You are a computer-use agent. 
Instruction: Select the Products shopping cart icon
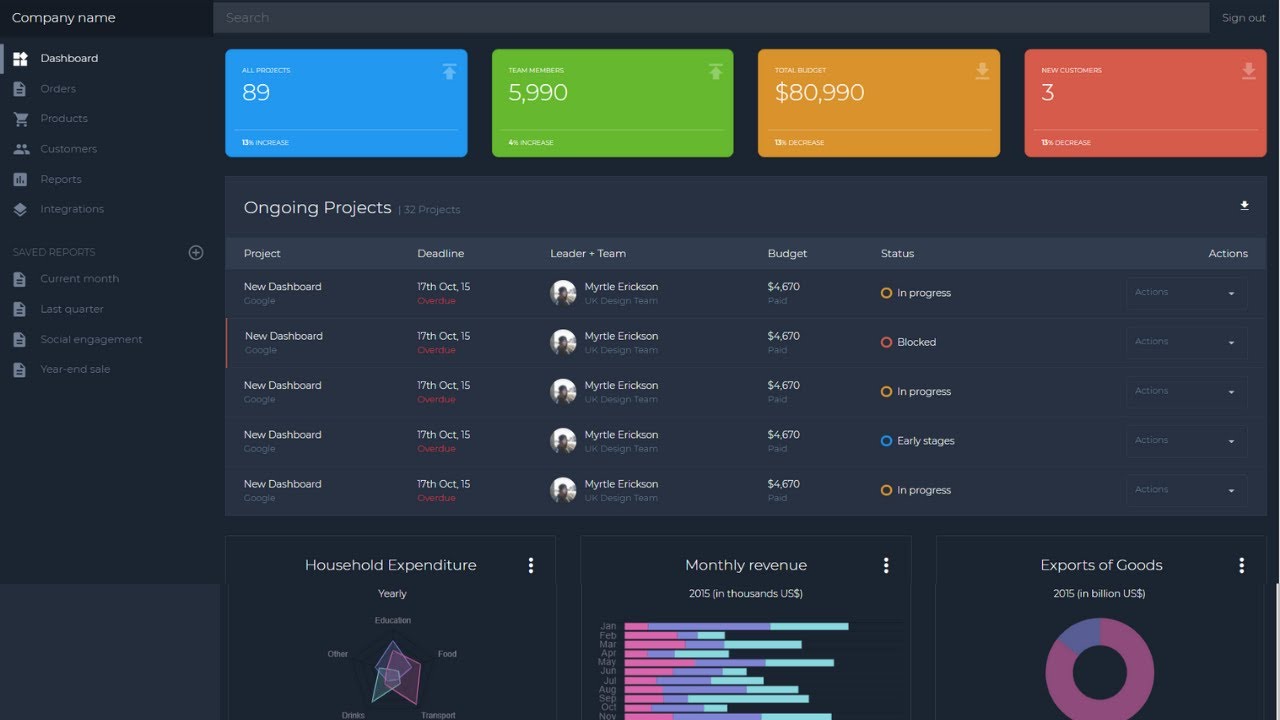tap(20, 119)
